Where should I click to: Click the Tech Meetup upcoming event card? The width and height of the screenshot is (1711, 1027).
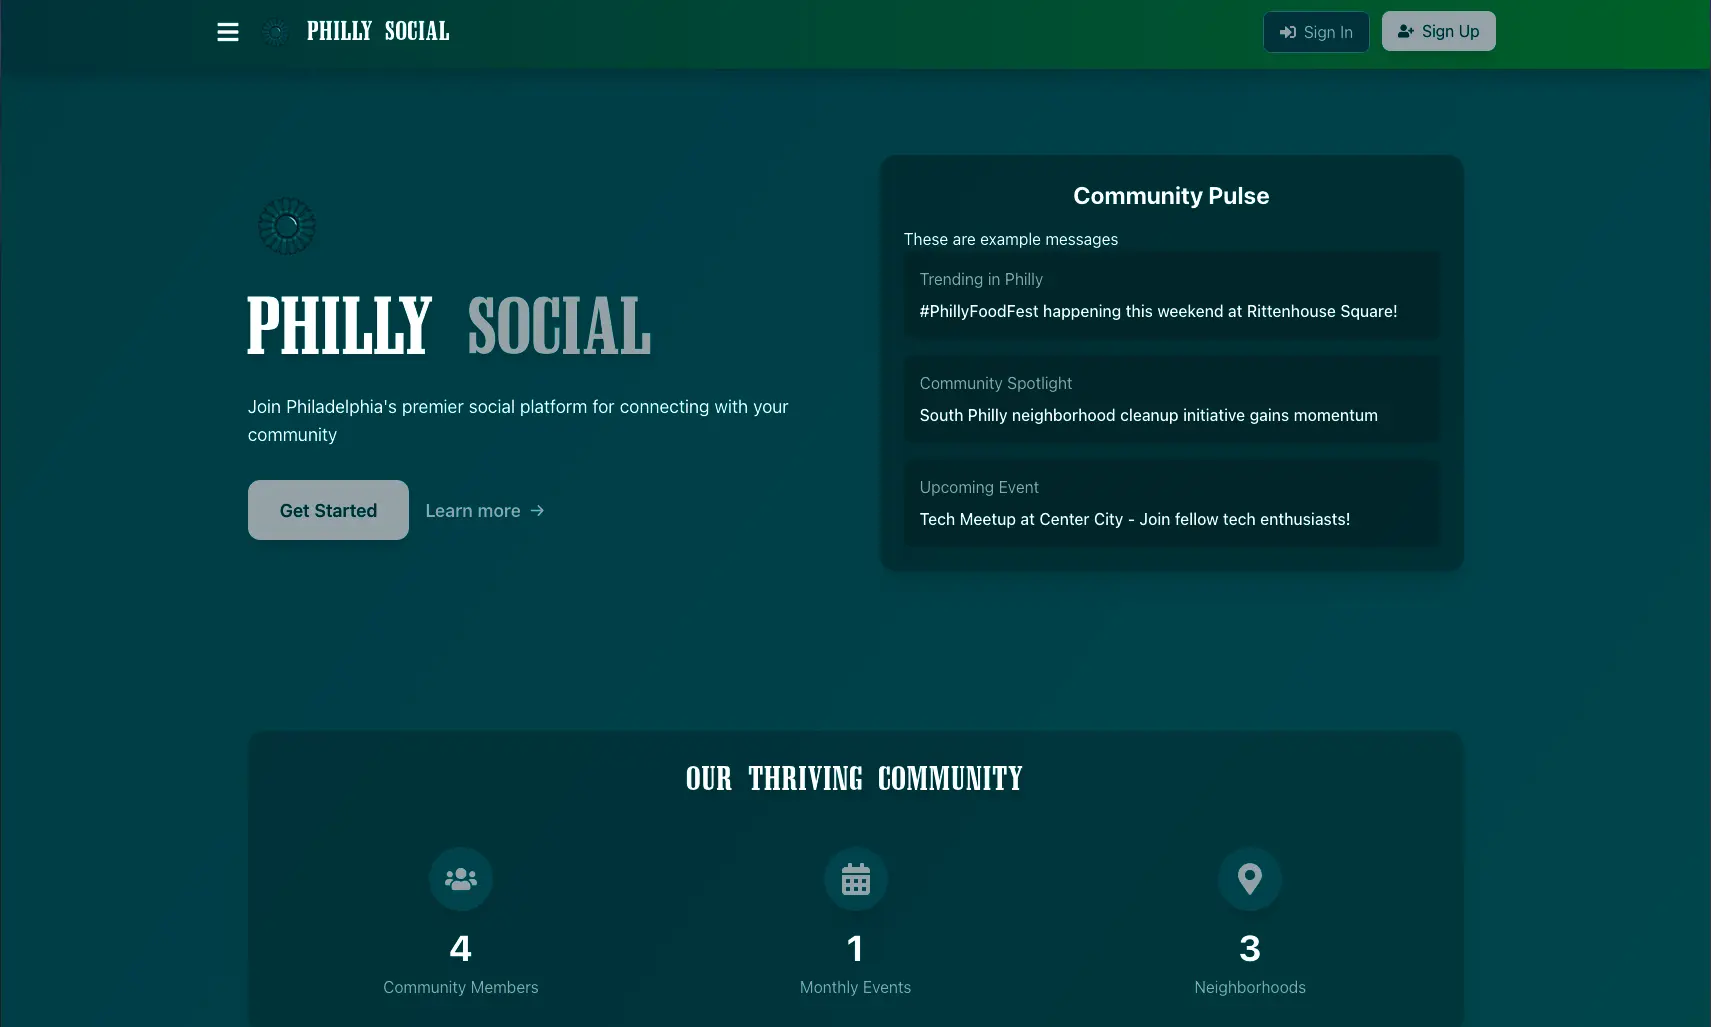coord(1170,504)
